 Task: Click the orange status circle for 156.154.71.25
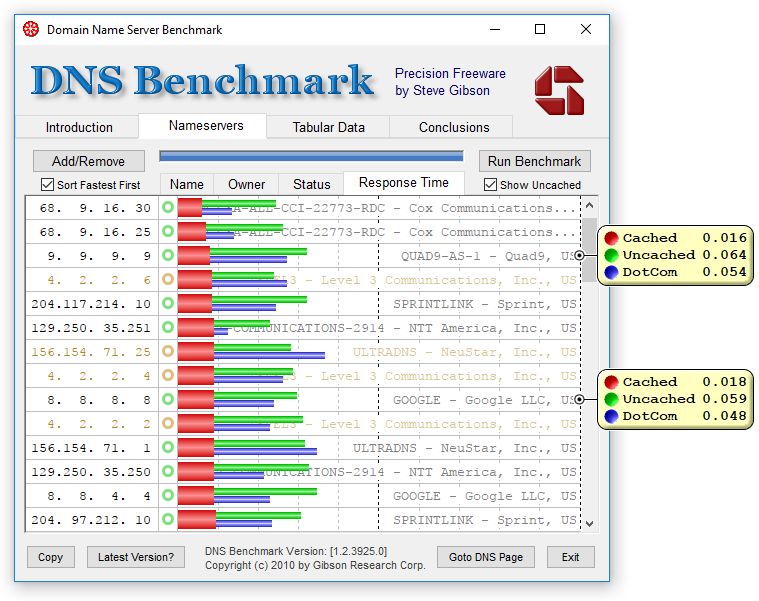point(168,351)
